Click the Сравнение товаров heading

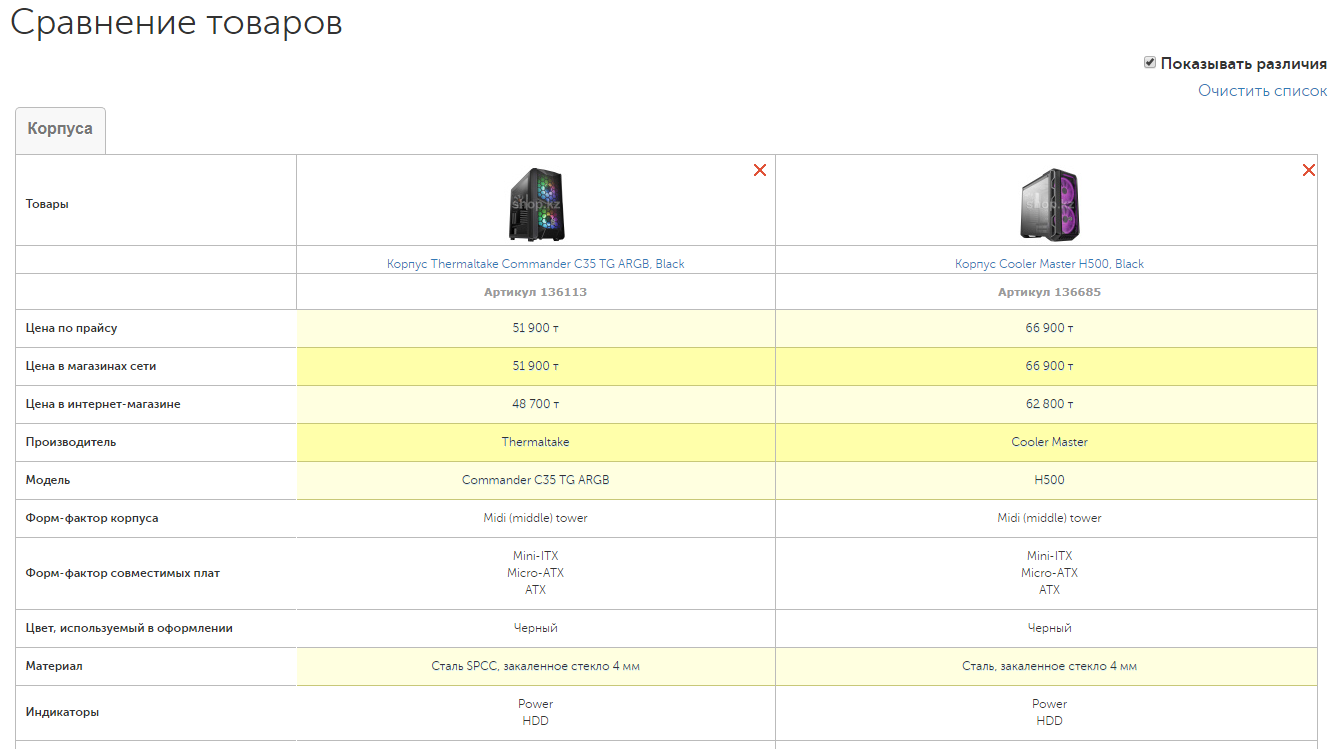click(176, 24)
